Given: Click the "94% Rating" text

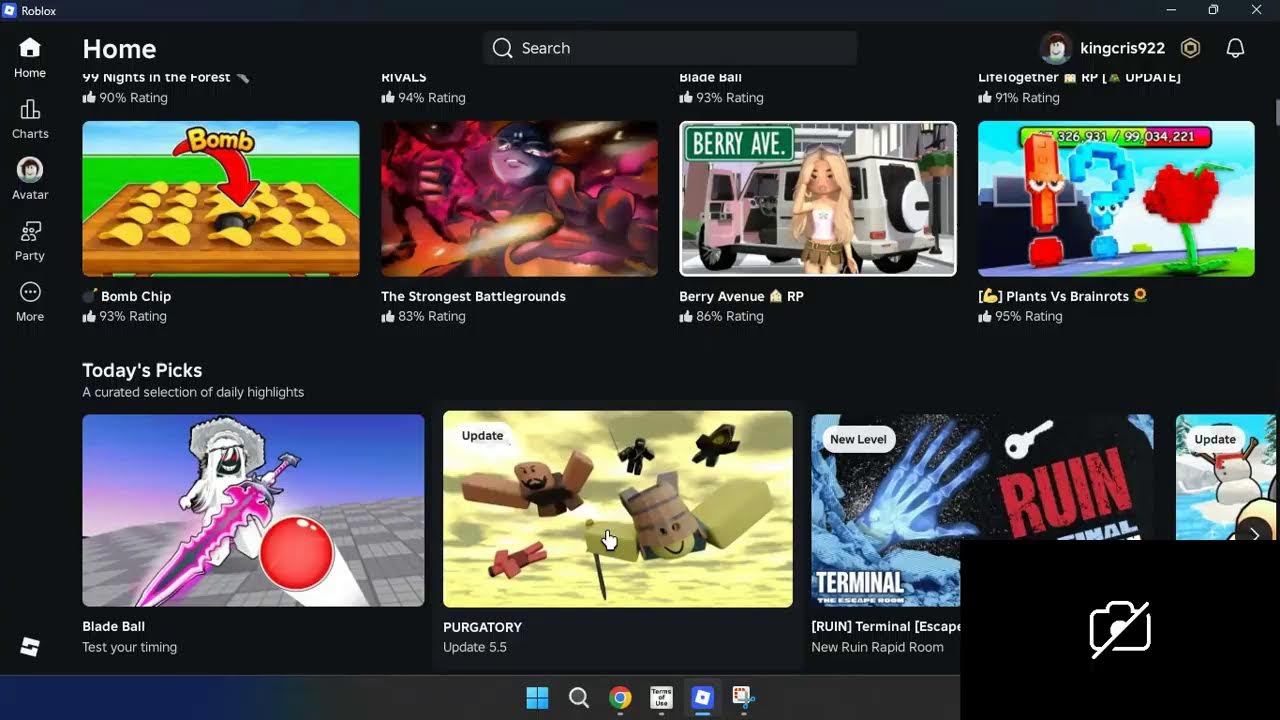Looking at the screenshot, I should coord(432,98).
